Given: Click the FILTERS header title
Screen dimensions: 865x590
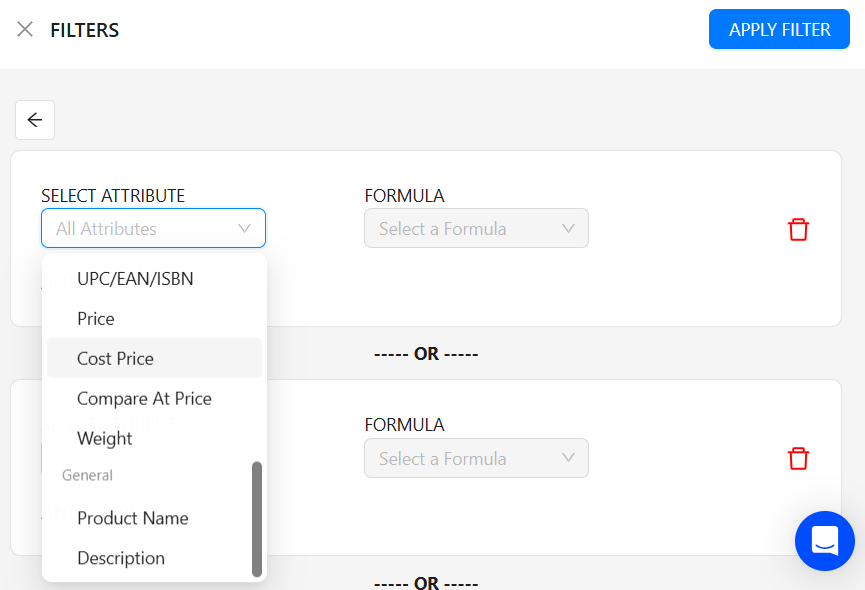Looking at the screenshot, I should pos(84,30).
